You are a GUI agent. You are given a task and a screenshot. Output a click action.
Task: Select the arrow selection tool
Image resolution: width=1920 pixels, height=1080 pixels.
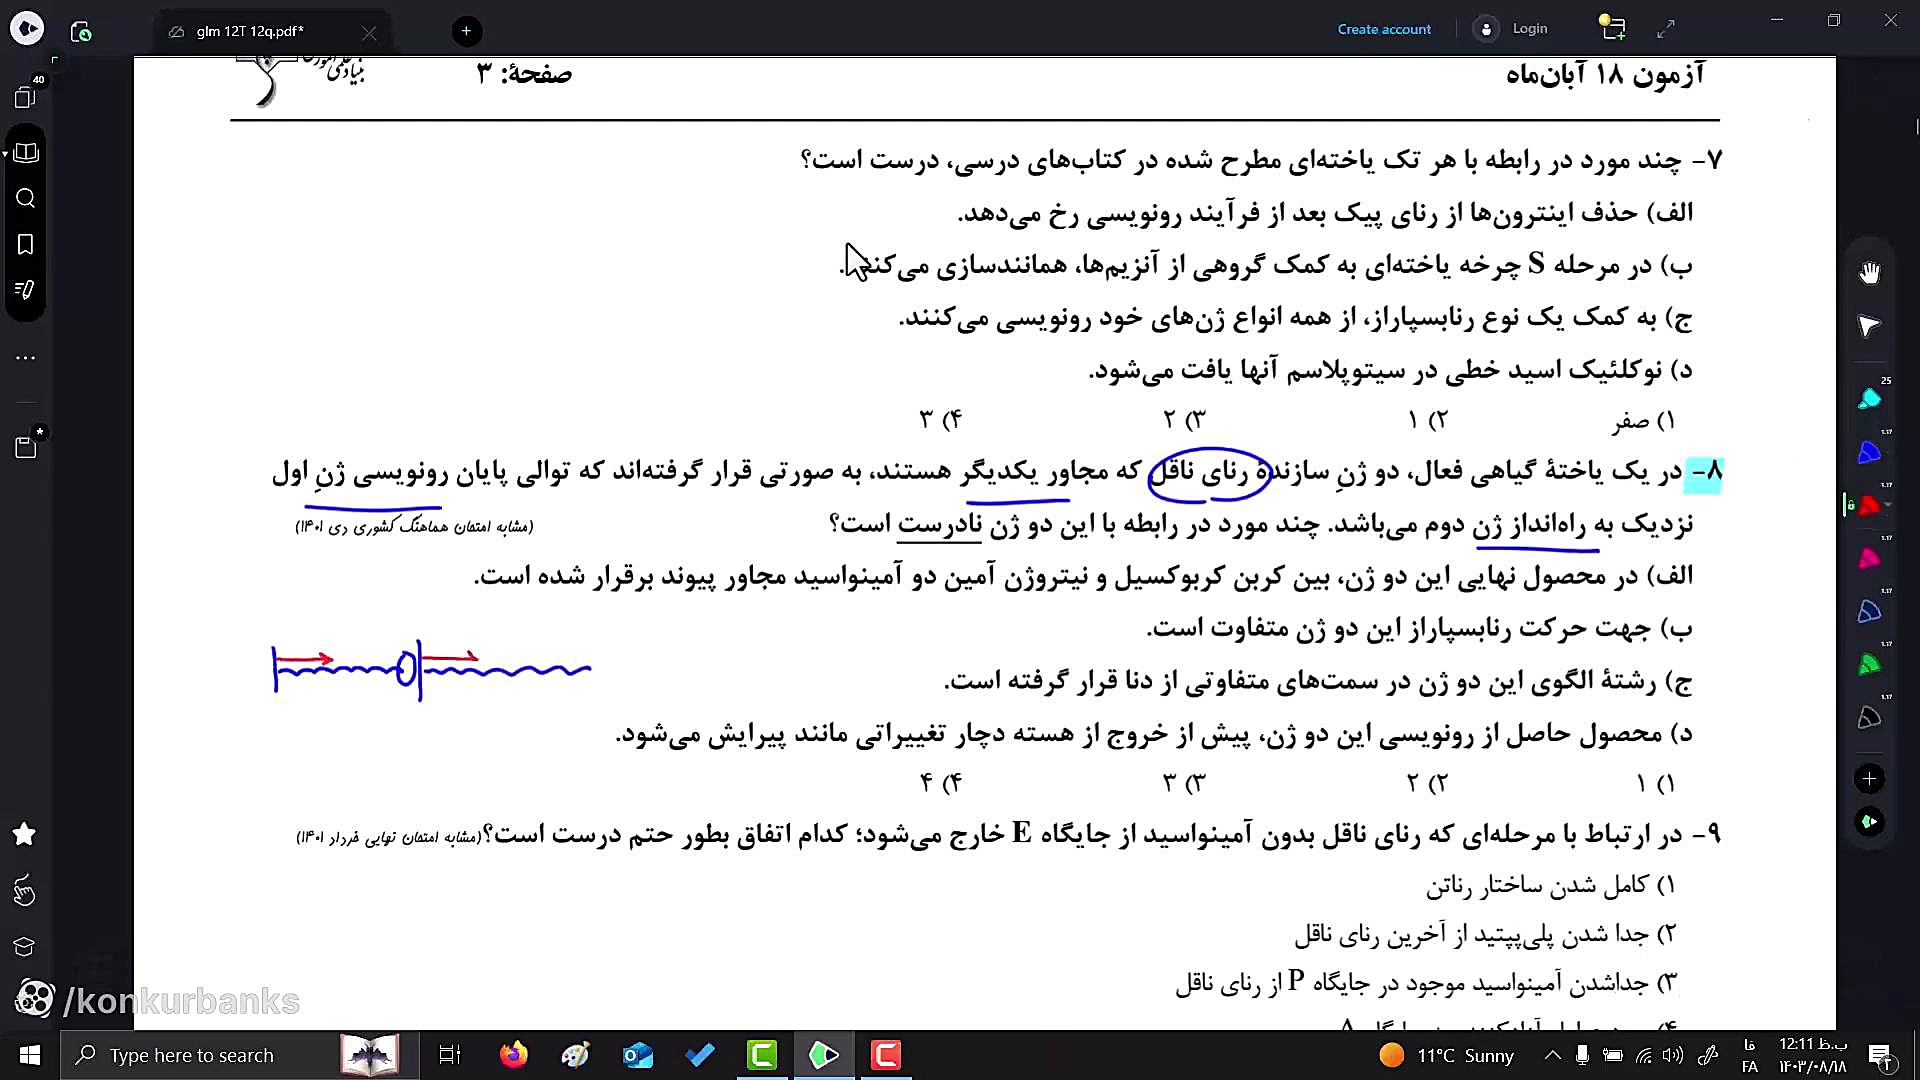tap(1869, 326)
